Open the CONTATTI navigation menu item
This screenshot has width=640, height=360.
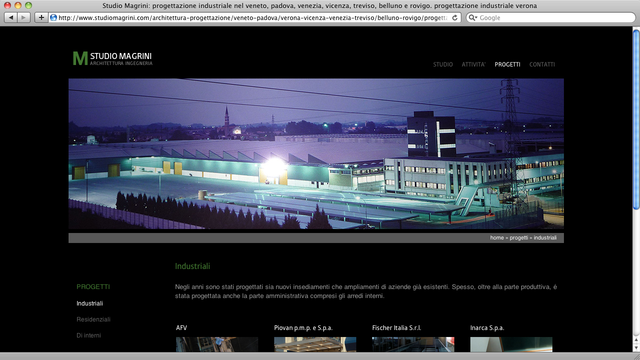(x=542, y=64)
